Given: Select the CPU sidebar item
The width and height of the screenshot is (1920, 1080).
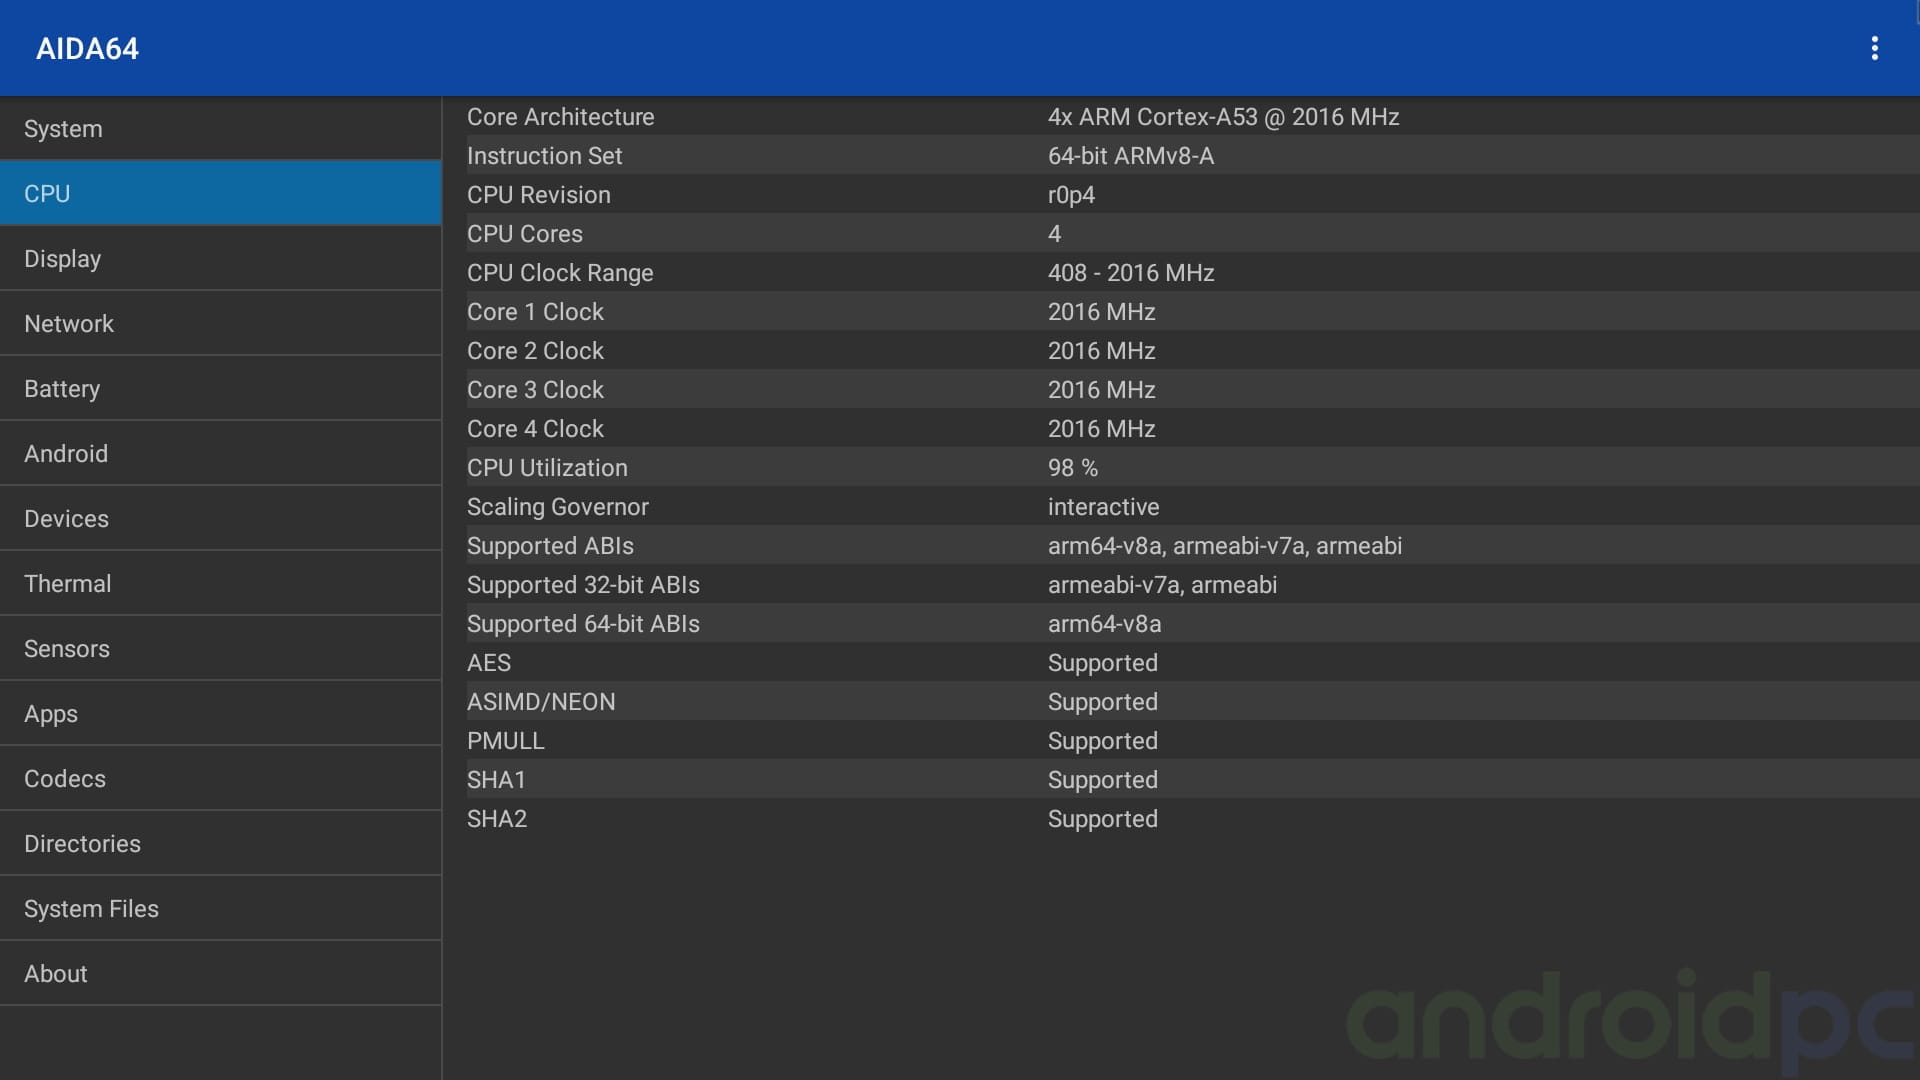Looking at the screenshot, I should 220,194.
